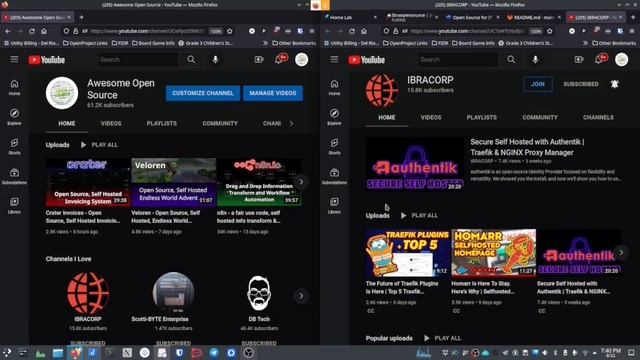Play all Uploads on Awesome Open Source
This screenshot has width=640, height=360.
click(99, 145)
